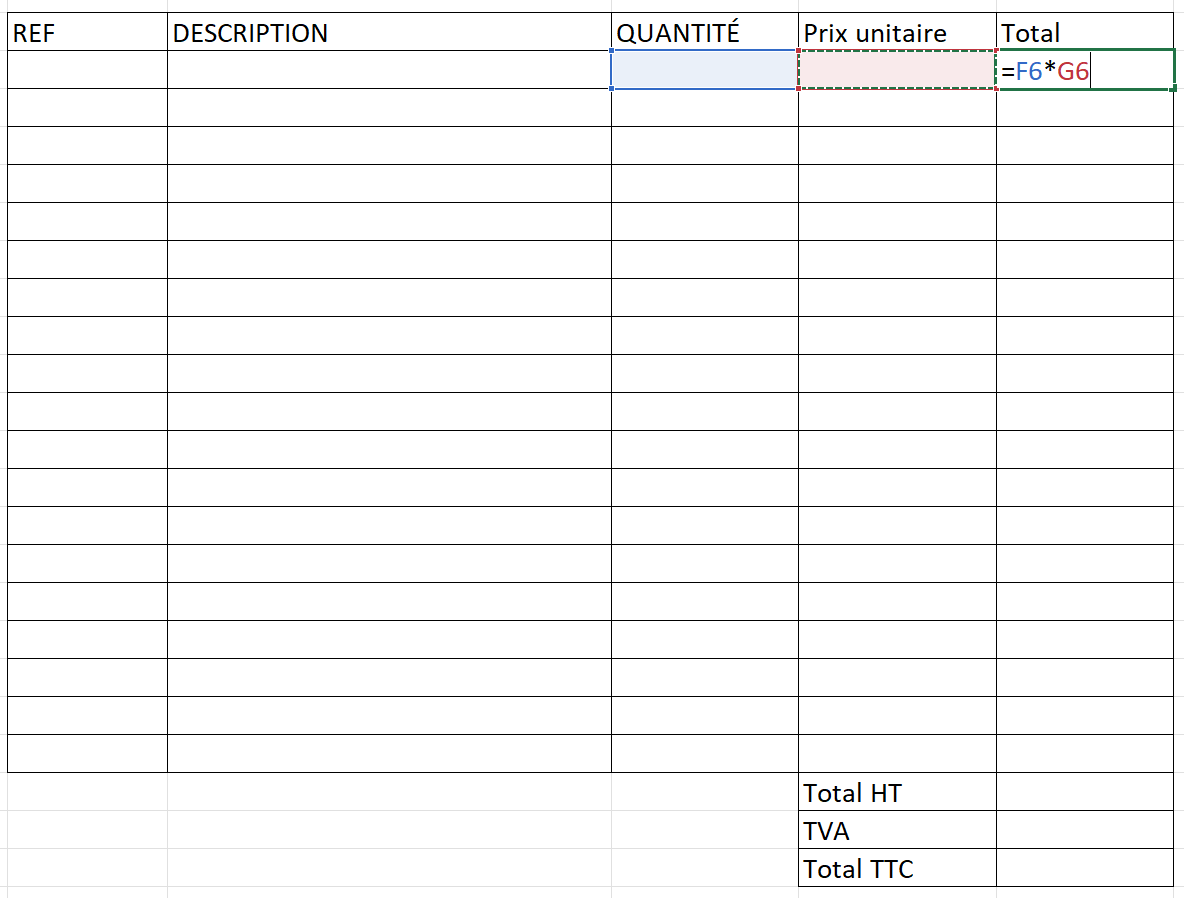1184x898 pixels.
Task: Click the red highlighted unit price cell G6
Action: point(897,70)
